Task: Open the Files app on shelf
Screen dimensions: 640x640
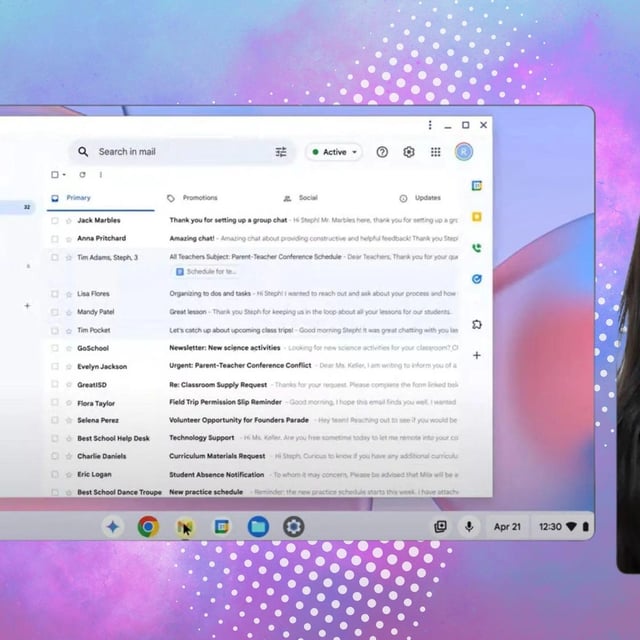Action: click(x=258, y=527)
